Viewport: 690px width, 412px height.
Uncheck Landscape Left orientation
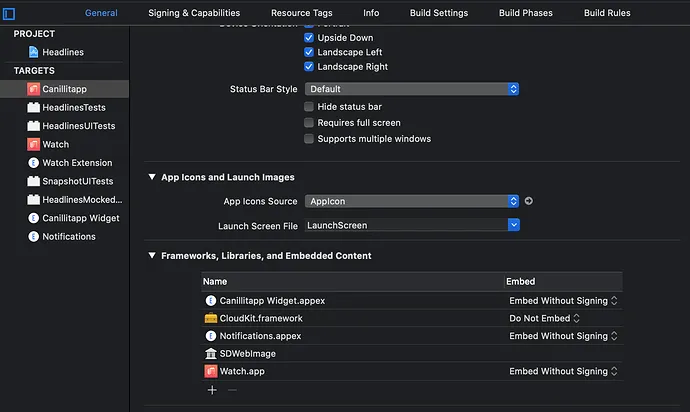[x=309, y=52]
